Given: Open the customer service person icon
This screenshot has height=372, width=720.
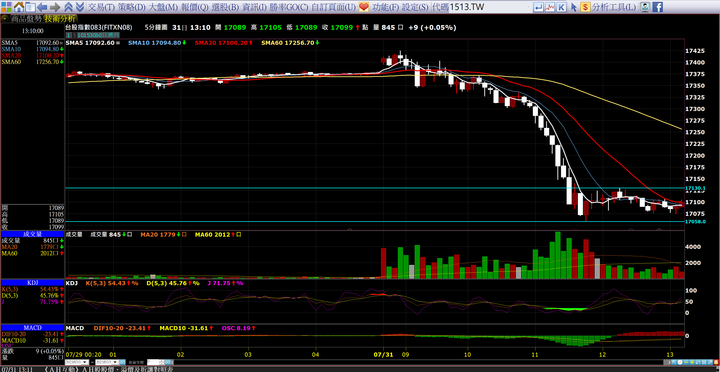Looking at the screenshot, I should point(645,7).
